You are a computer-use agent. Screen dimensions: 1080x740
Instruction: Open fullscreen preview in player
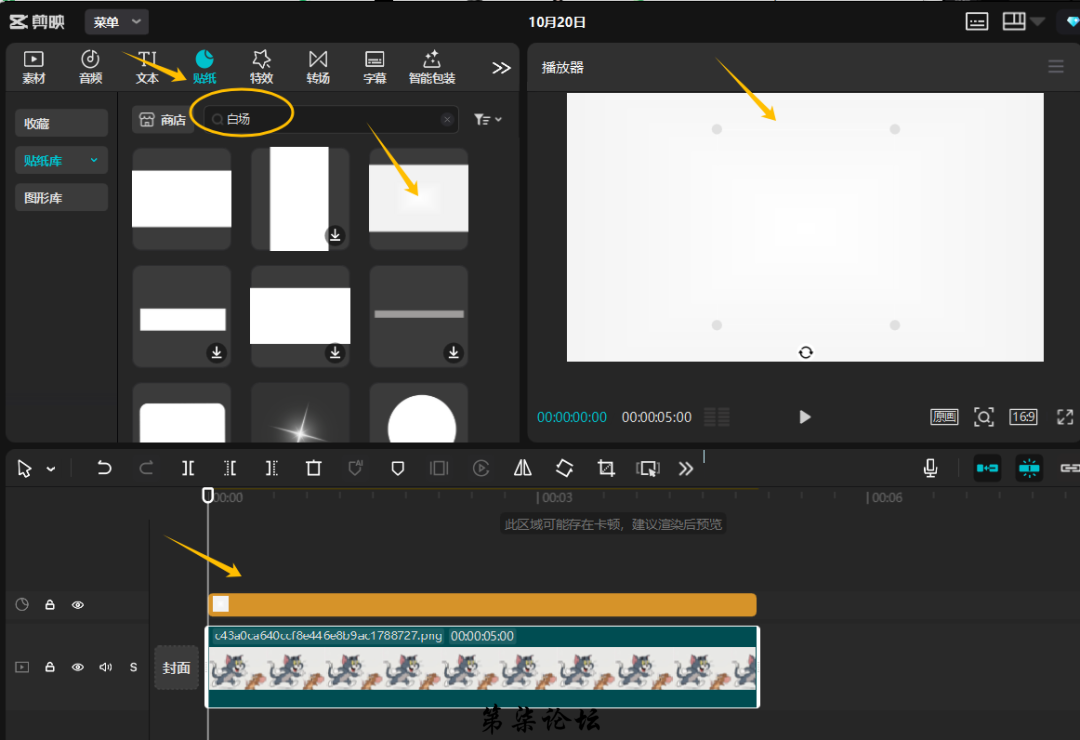coord(1065,417)
